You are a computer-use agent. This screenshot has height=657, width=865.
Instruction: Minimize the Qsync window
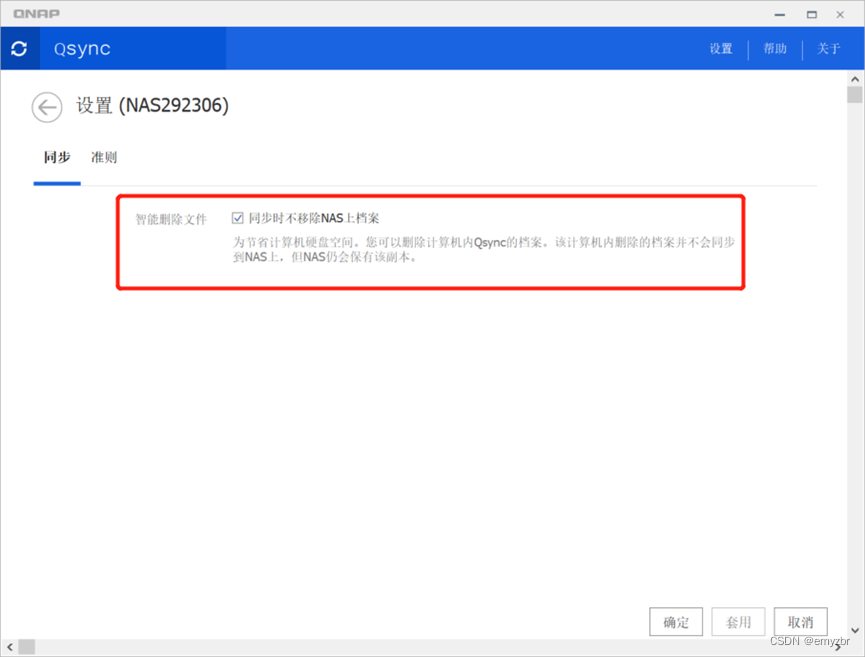(779, 14)
